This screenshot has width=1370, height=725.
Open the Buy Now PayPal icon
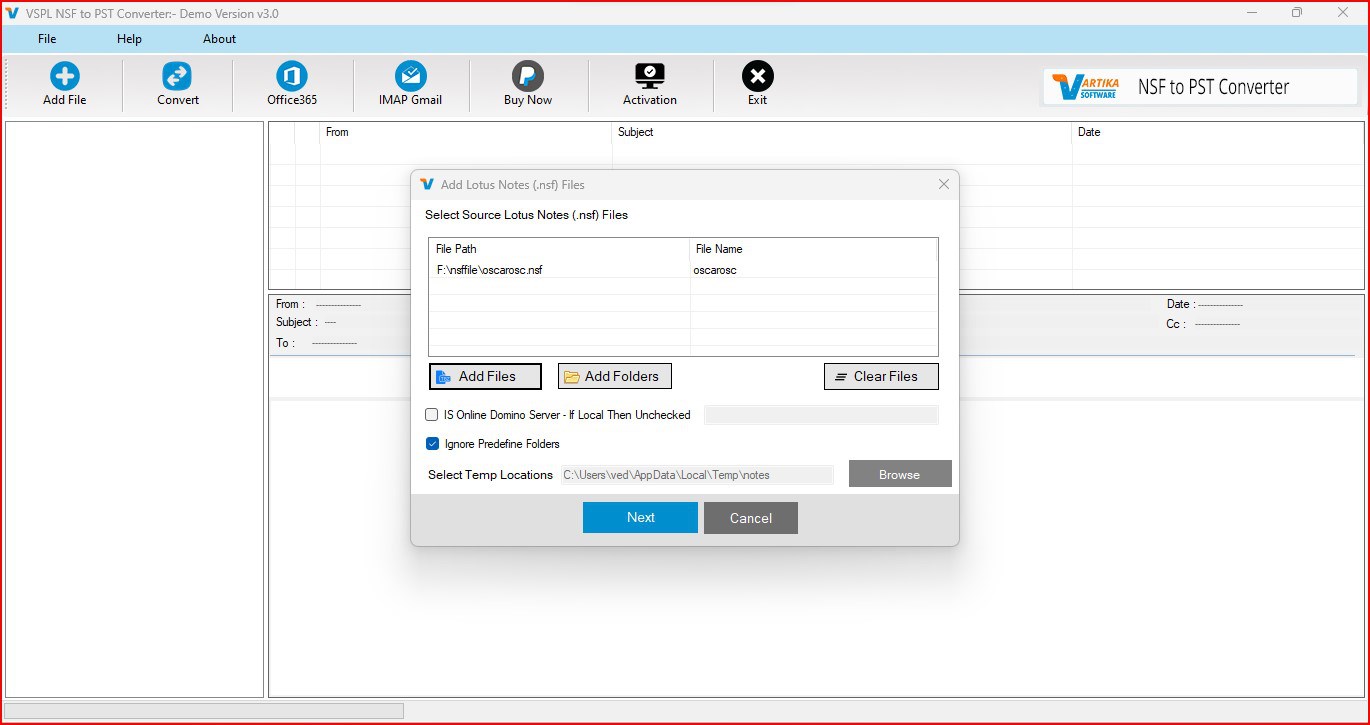(527, 82)
